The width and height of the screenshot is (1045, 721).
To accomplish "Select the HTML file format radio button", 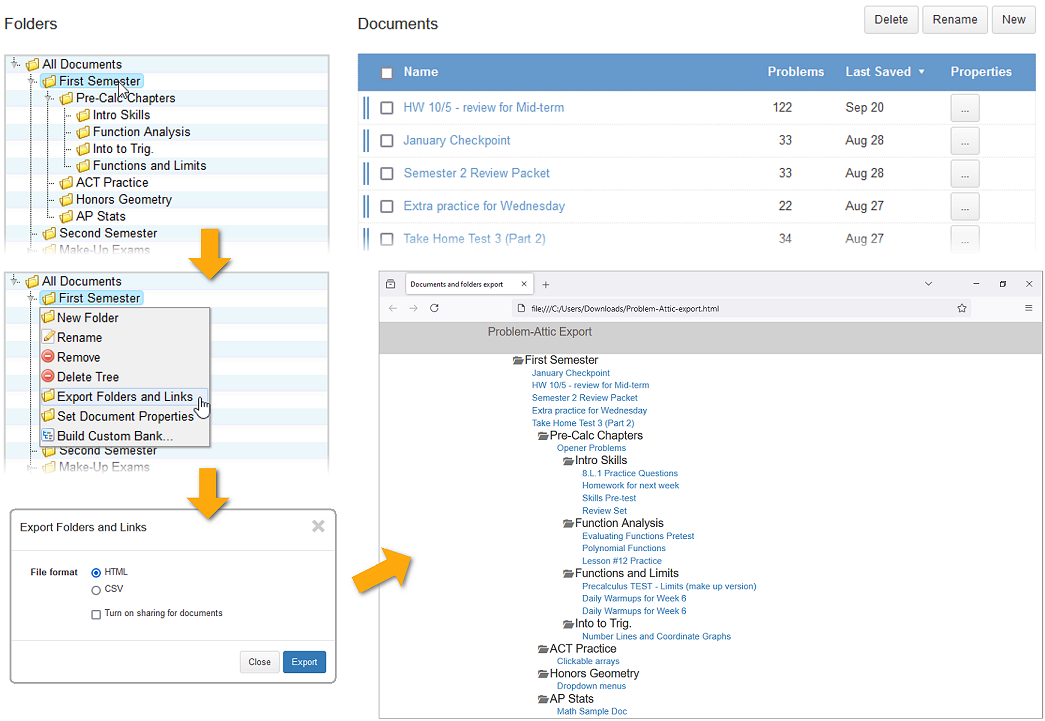I will (96, 572).
